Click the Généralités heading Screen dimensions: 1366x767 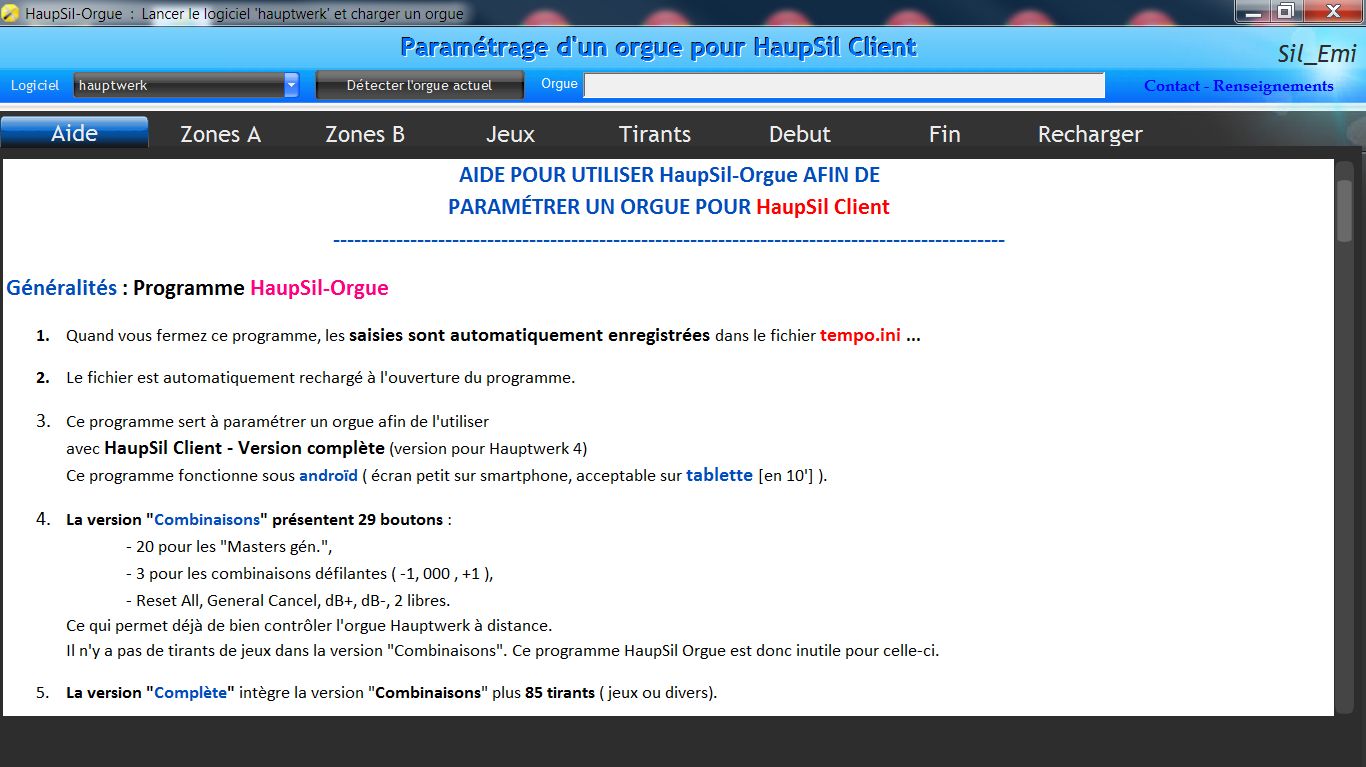pyautogui.click(x=62, y=288)
